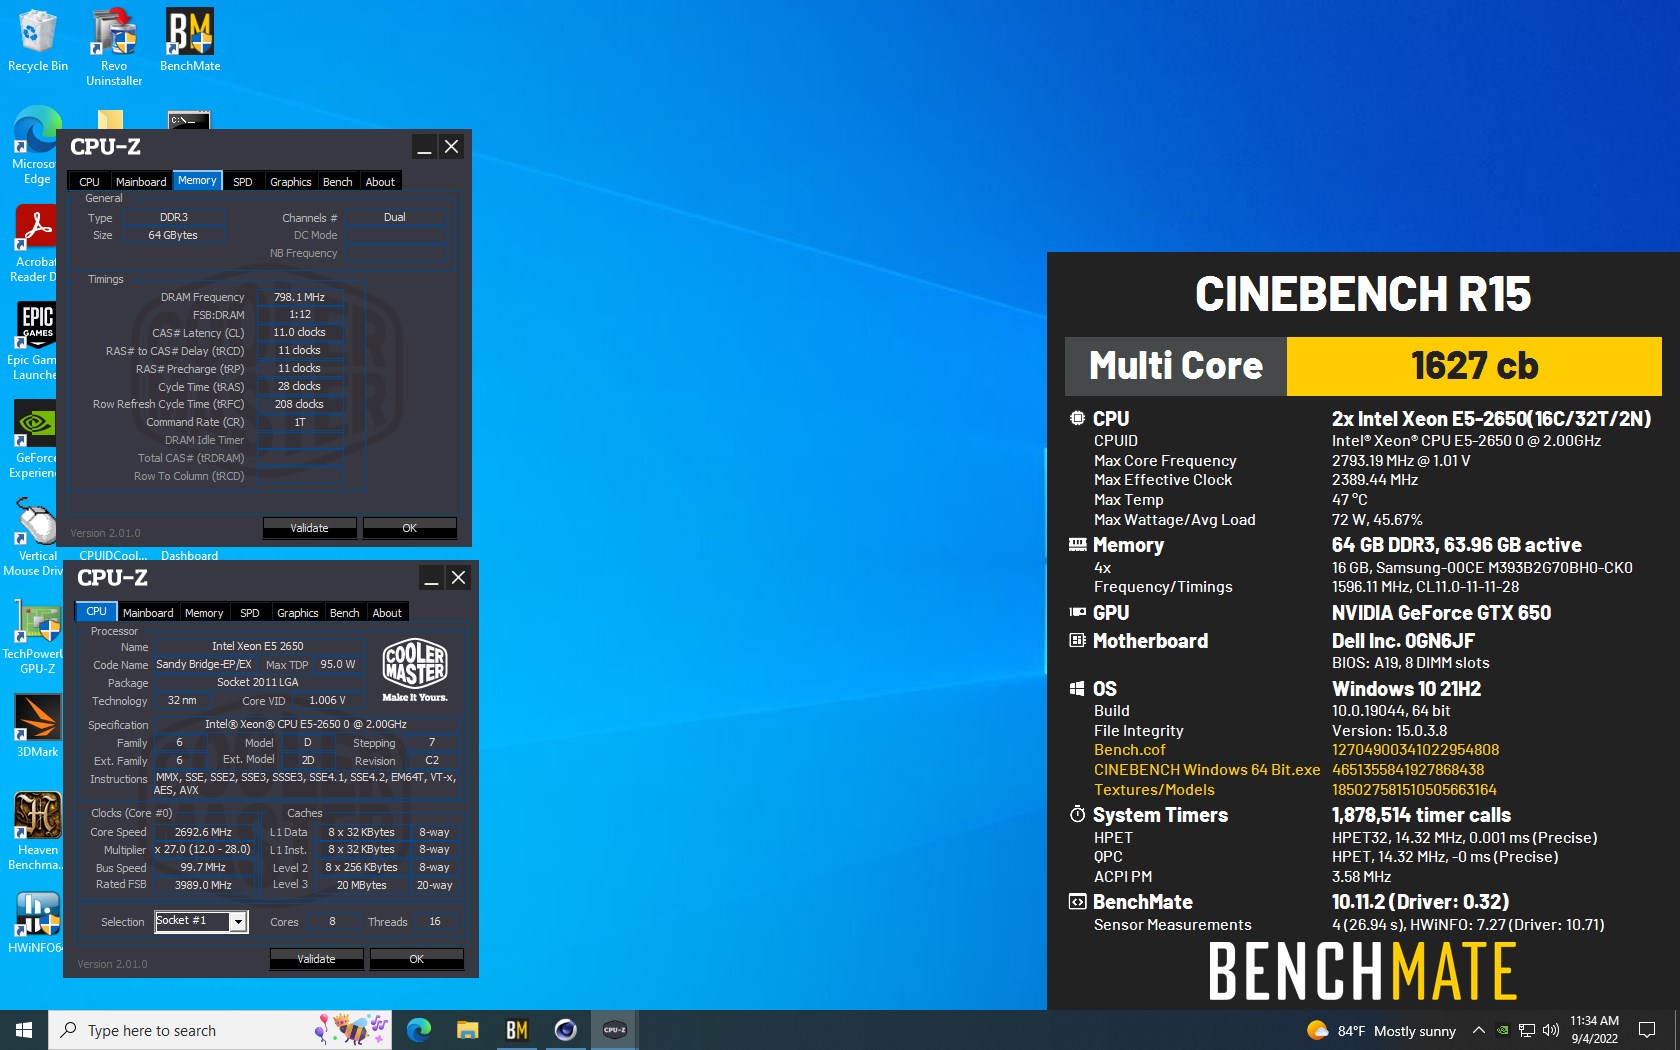Switch to Graphics tab in lower CPU-Z window
Viewport: 1680px width, 1050px height.
pyautogui.click(x=298, y=613)
